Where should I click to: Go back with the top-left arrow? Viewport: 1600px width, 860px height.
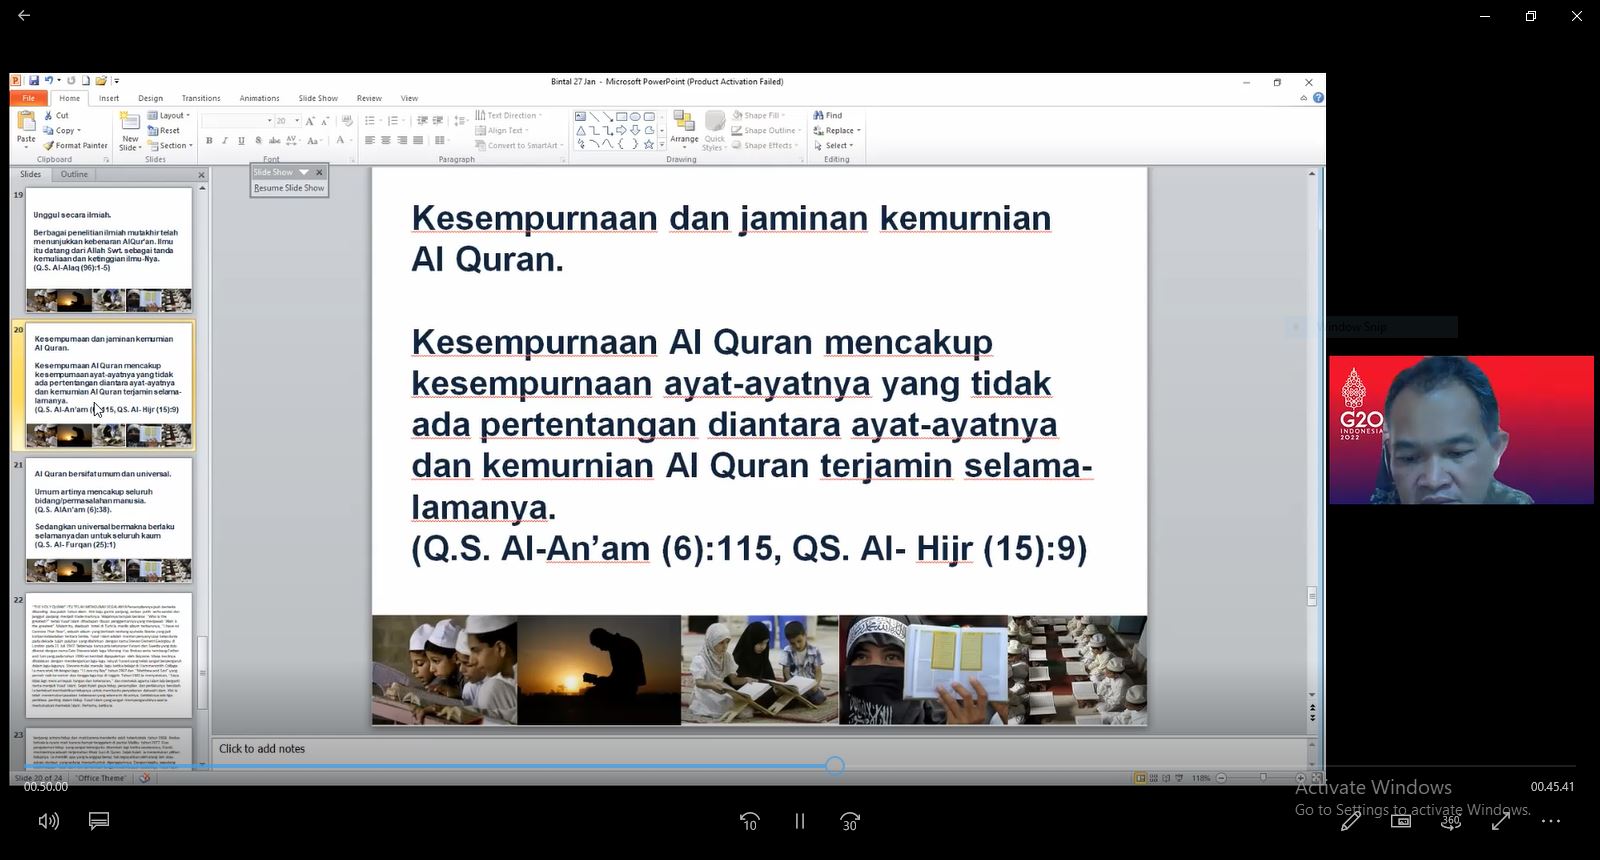coord(24,16)
